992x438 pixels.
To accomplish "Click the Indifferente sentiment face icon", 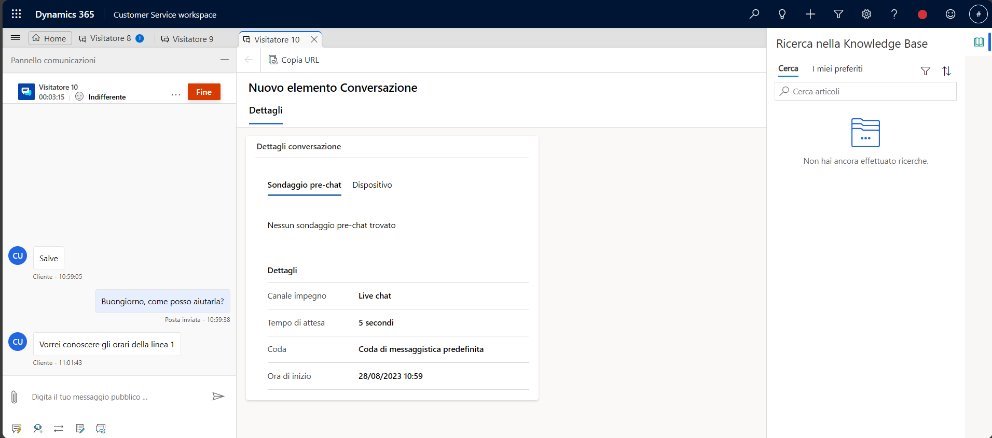I will pyautogui.click(x=79, y=97).
